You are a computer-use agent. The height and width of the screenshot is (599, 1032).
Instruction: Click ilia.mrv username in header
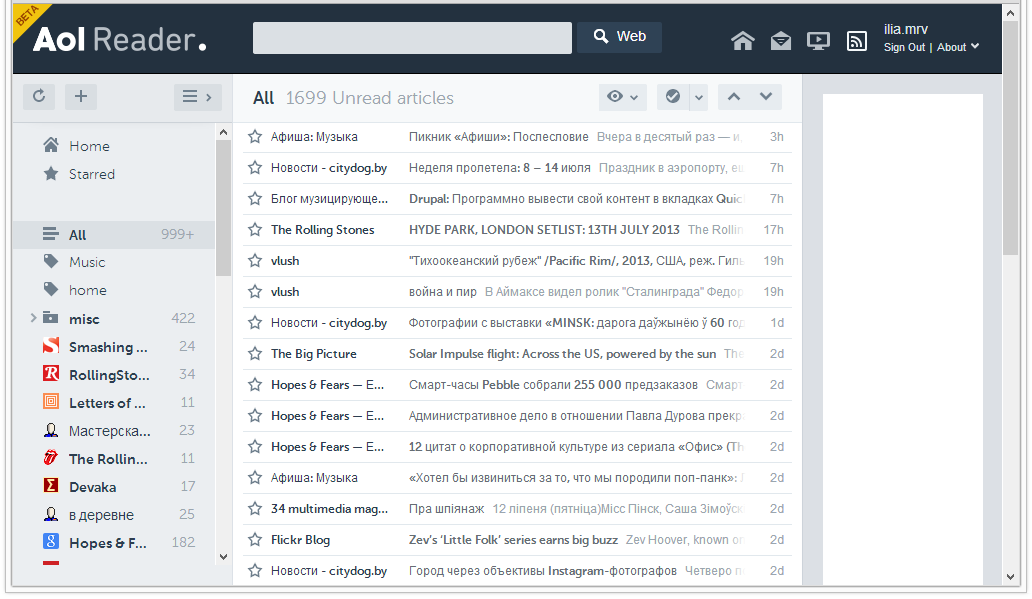[906, 29]
